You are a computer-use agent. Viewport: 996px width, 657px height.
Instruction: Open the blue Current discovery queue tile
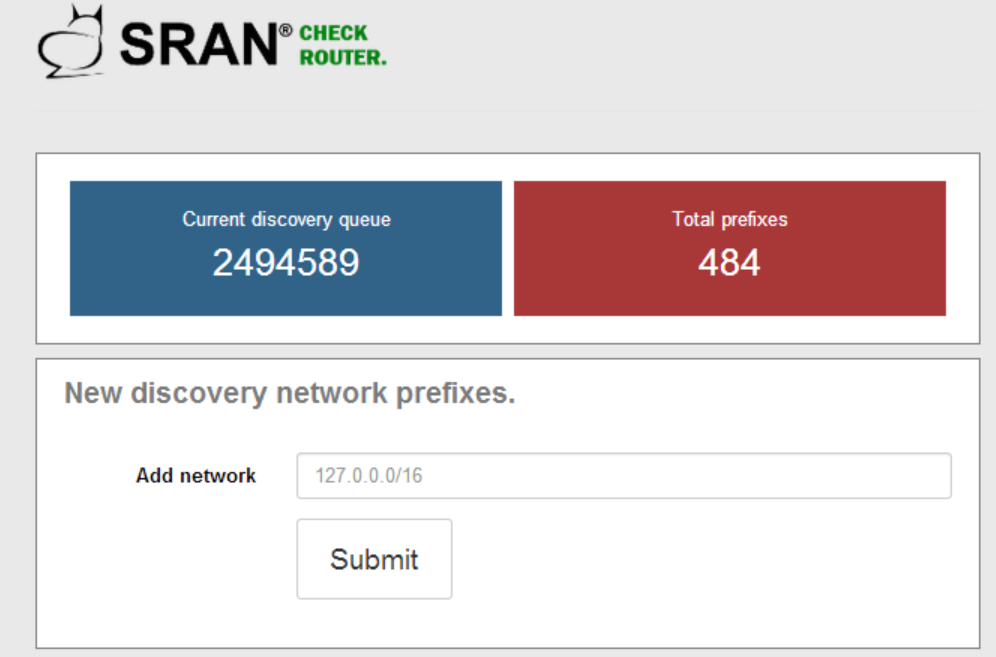pos(286,248)
